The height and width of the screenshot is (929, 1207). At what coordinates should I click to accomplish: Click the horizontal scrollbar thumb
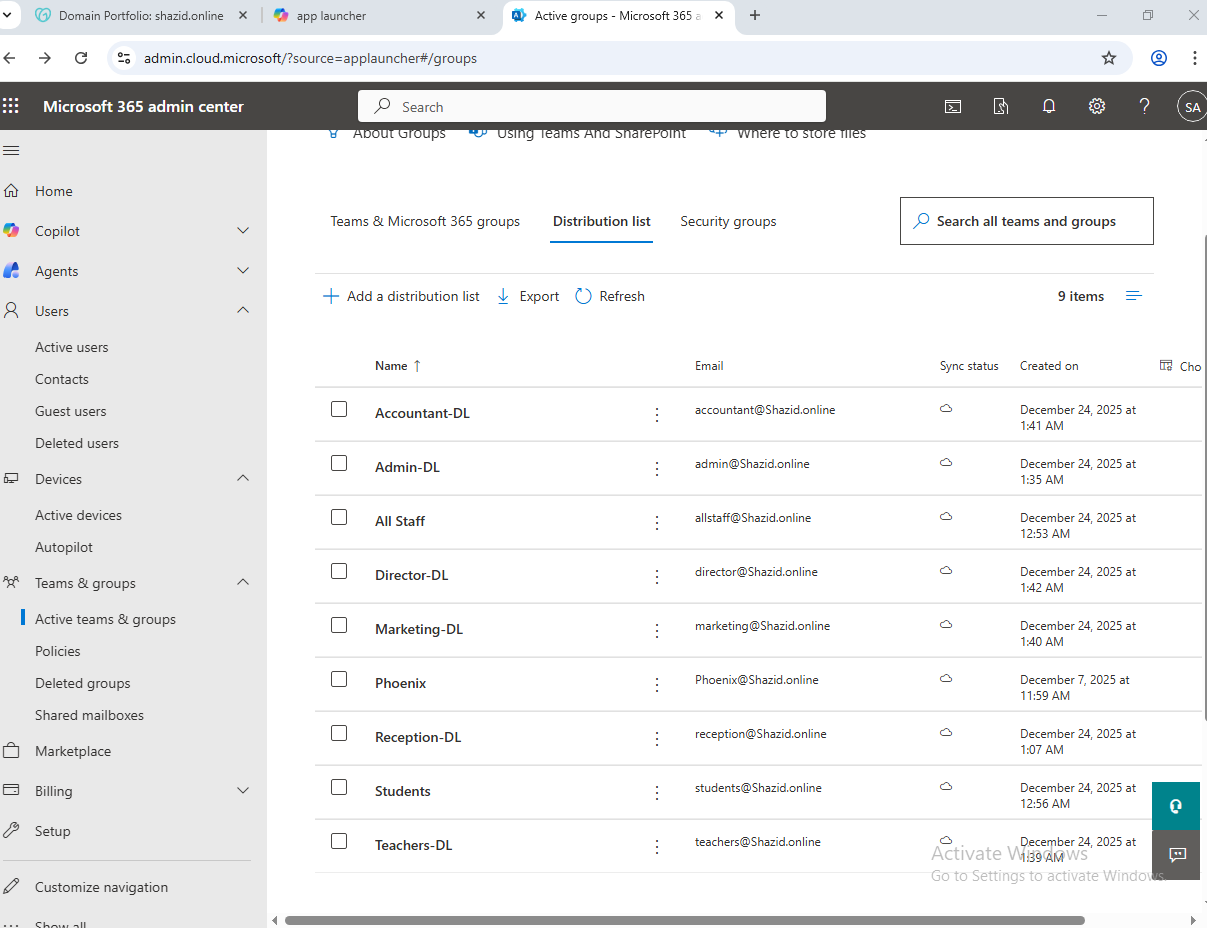coord(685,920)
